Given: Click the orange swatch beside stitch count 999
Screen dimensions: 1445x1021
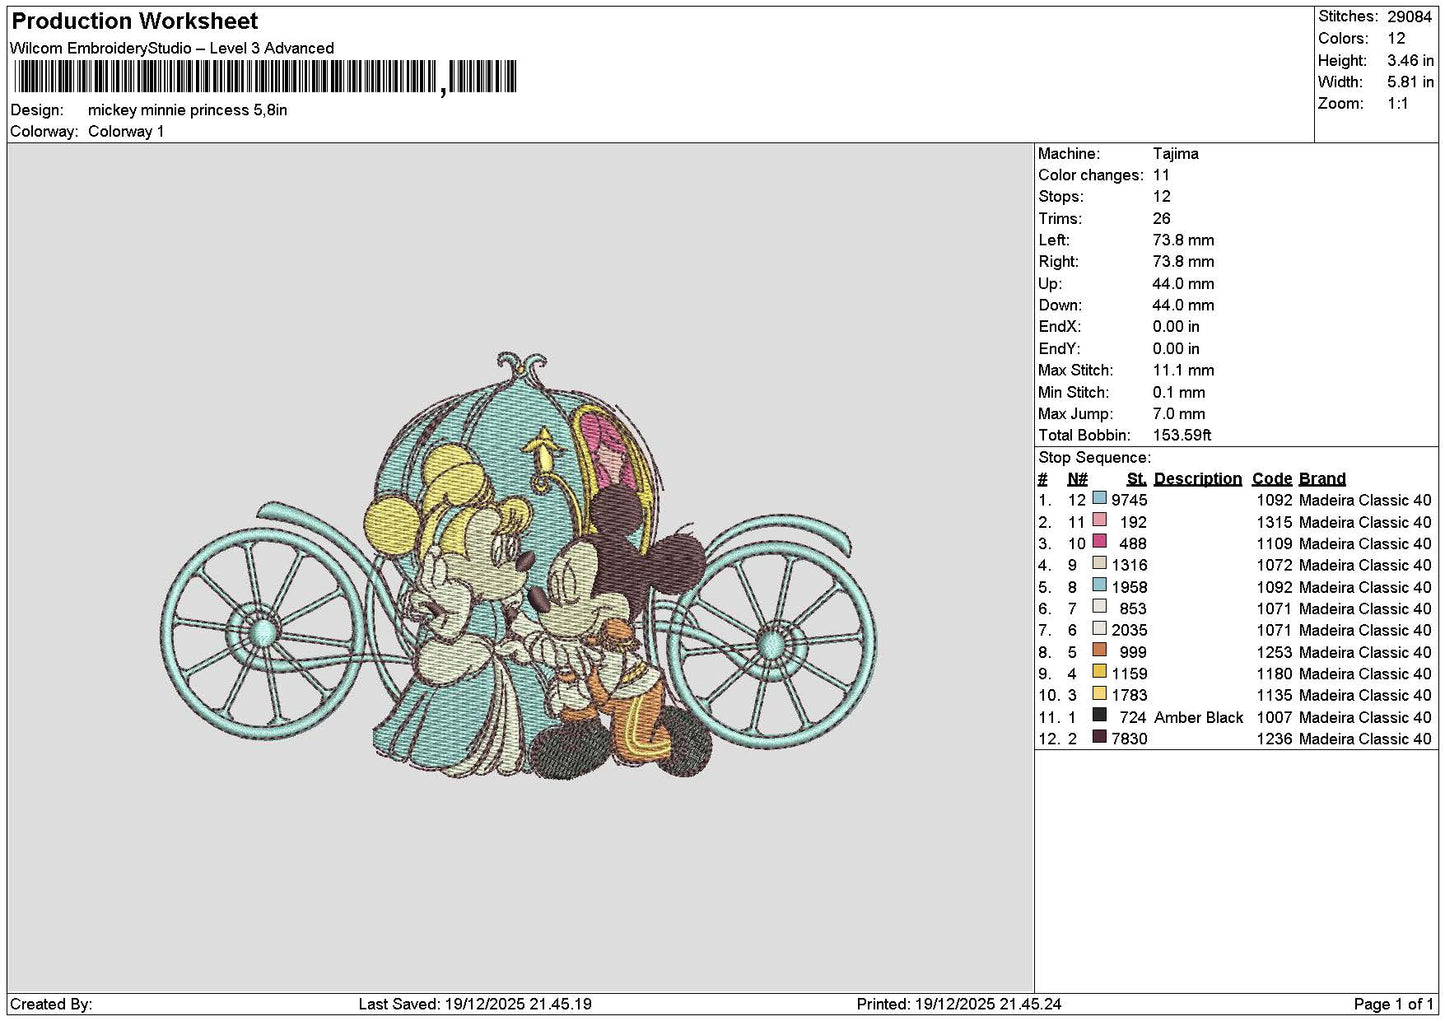Looking at the screenshot, I should tap(1099, 650).
